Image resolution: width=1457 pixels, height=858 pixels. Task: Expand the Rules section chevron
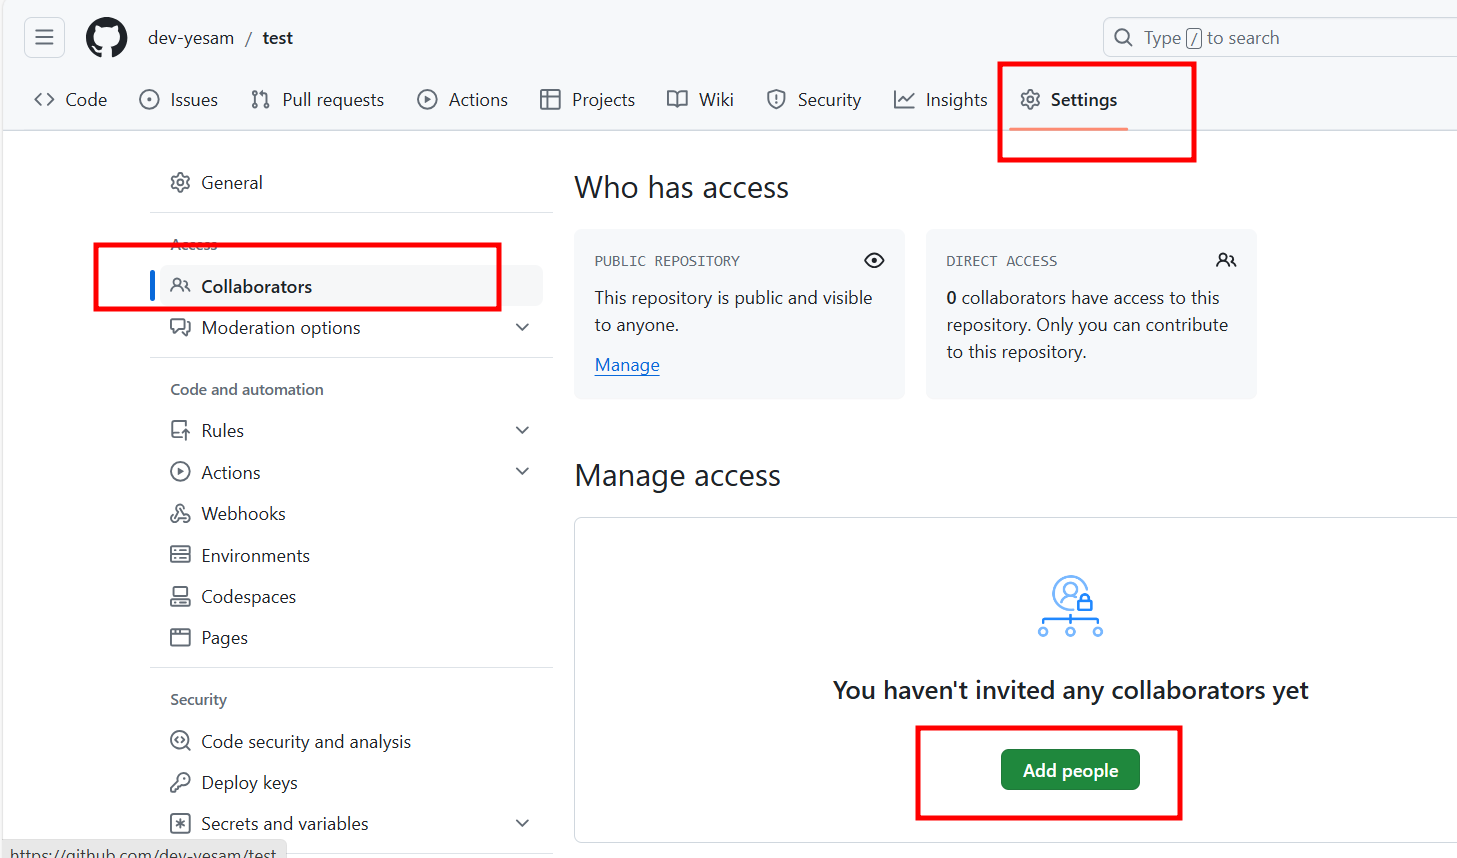522,430
